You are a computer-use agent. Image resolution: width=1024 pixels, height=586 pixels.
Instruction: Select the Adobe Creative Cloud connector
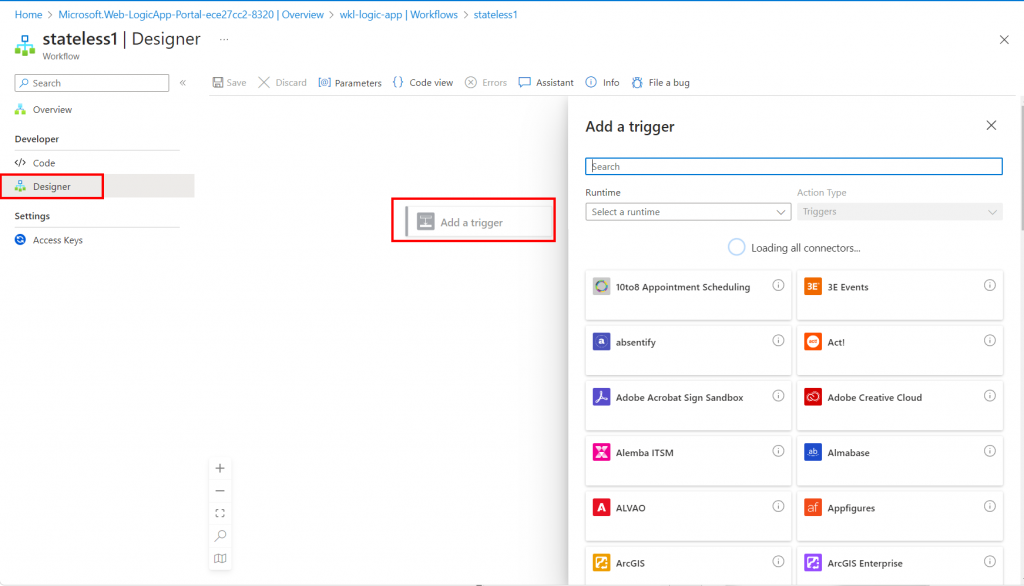coord(900,406)
